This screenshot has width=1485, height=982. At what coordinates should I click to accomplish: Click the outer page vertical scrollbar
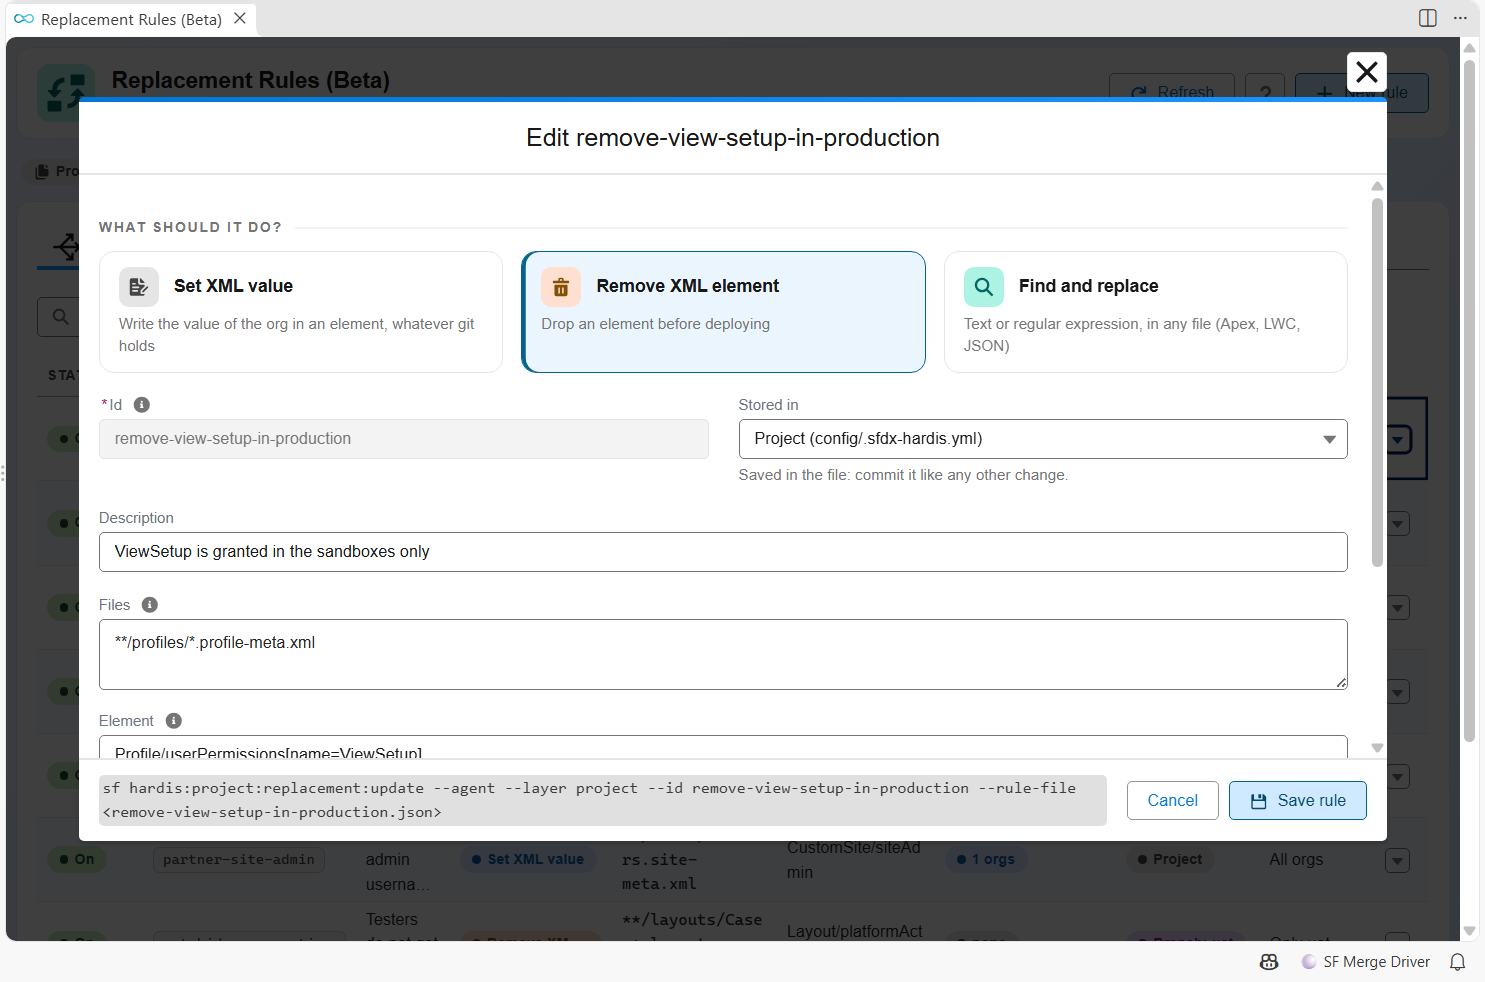coord(1469,400)
